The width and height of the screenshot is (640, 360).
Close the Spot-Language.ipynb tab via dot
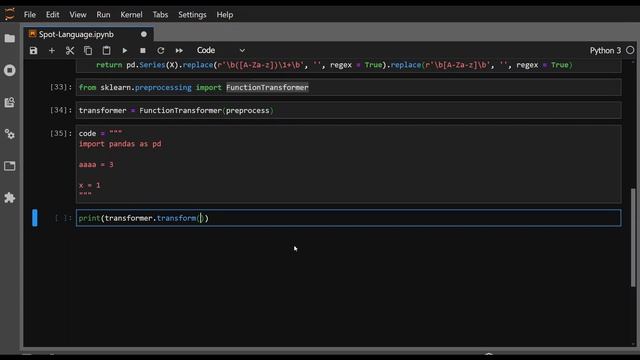(x=144, y=34)
